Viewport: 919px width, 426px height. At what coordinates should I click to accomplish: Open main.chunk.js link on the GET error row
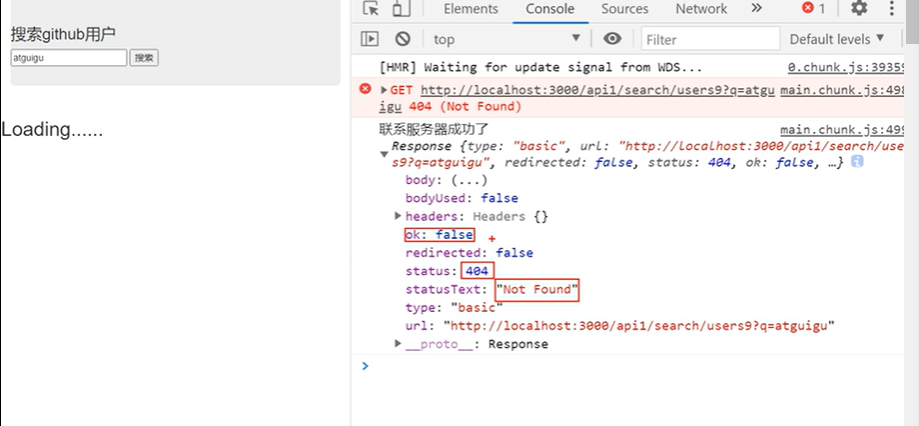[x=842, y=90]
